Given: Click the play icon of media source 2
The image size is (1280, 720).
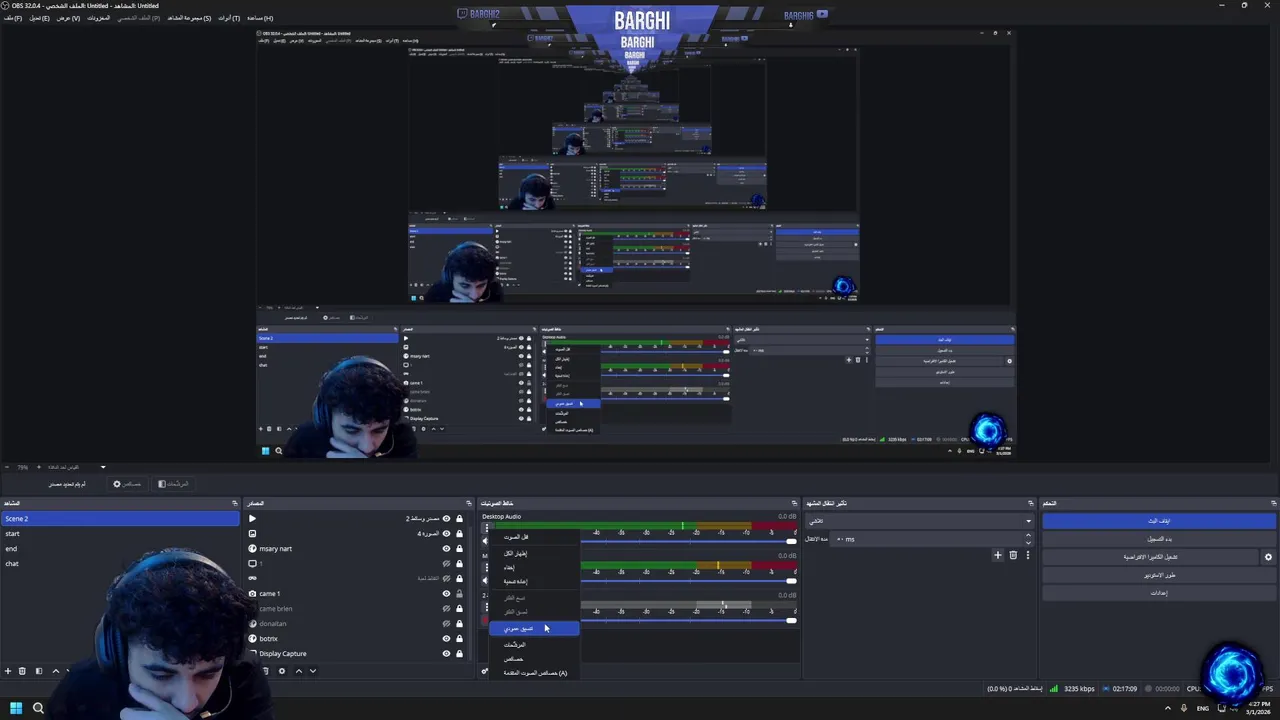Looking at the screenshot, I should coord(252,519).
